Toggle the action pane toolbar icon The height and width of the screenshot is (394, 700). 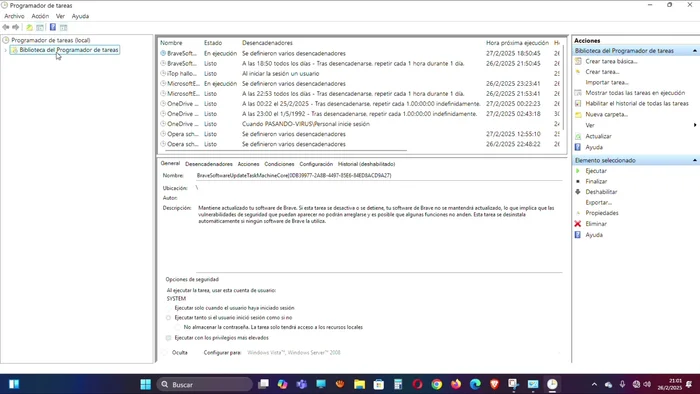coord(63,27)
